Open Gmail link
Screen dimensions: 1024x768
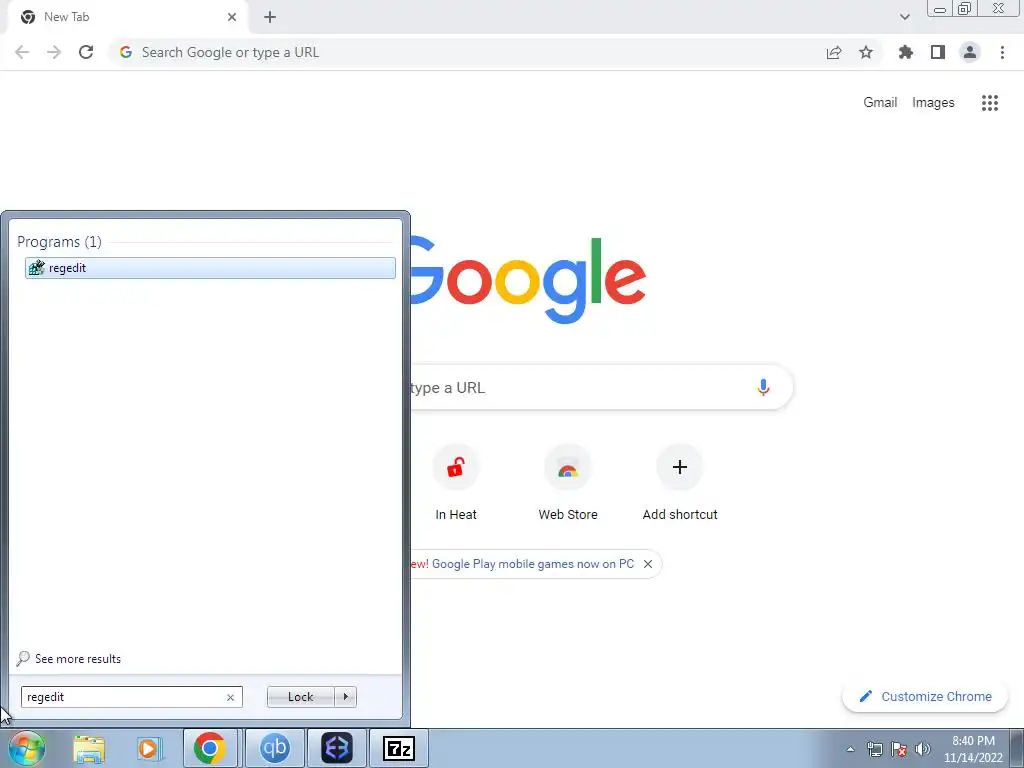pos(880,103)
